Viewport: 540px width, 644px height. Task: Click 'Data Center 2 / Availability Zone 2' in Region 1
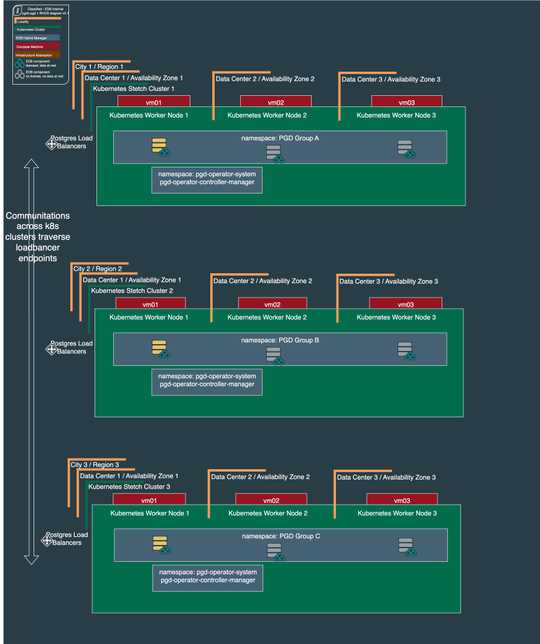pyautogui.click(x=265, y=79)
